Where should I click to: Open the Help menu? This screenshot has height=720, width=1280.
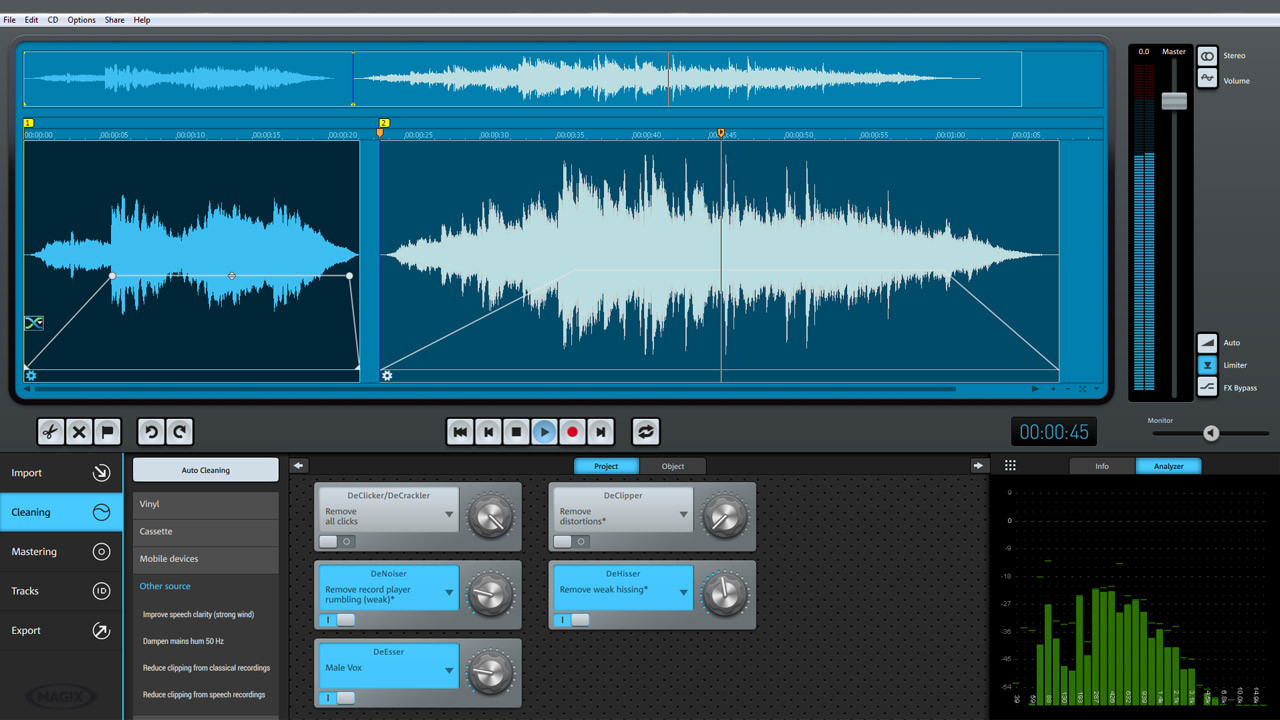pos(142,20)
